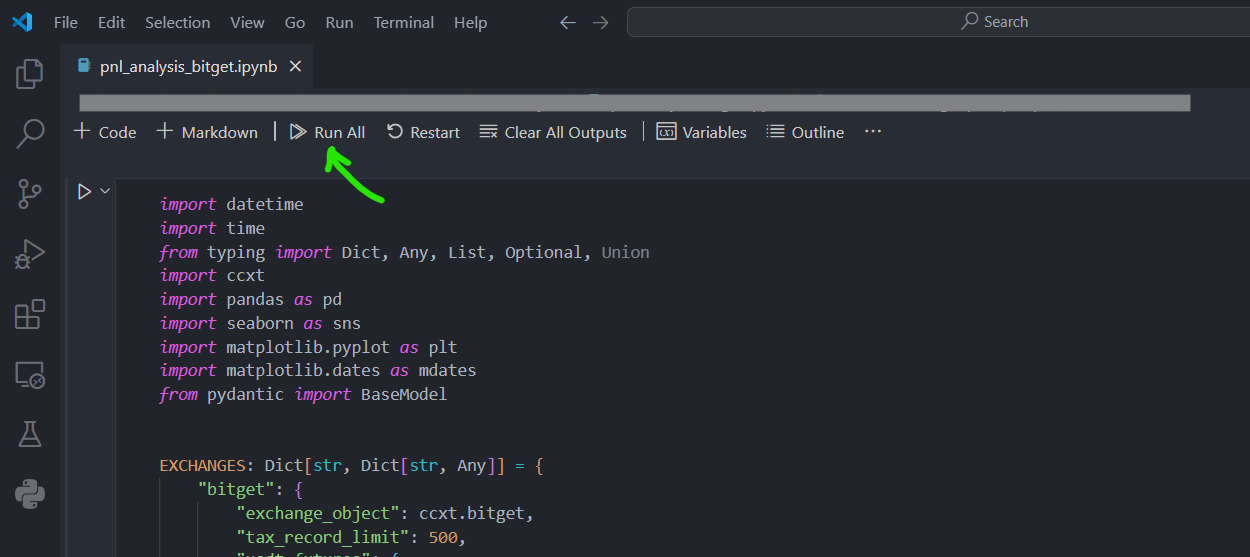This screenshot has height=557, width=1250.
Task: Close the pnl_analysis_bitget.ipynb tab
Action: click(295, 66)
